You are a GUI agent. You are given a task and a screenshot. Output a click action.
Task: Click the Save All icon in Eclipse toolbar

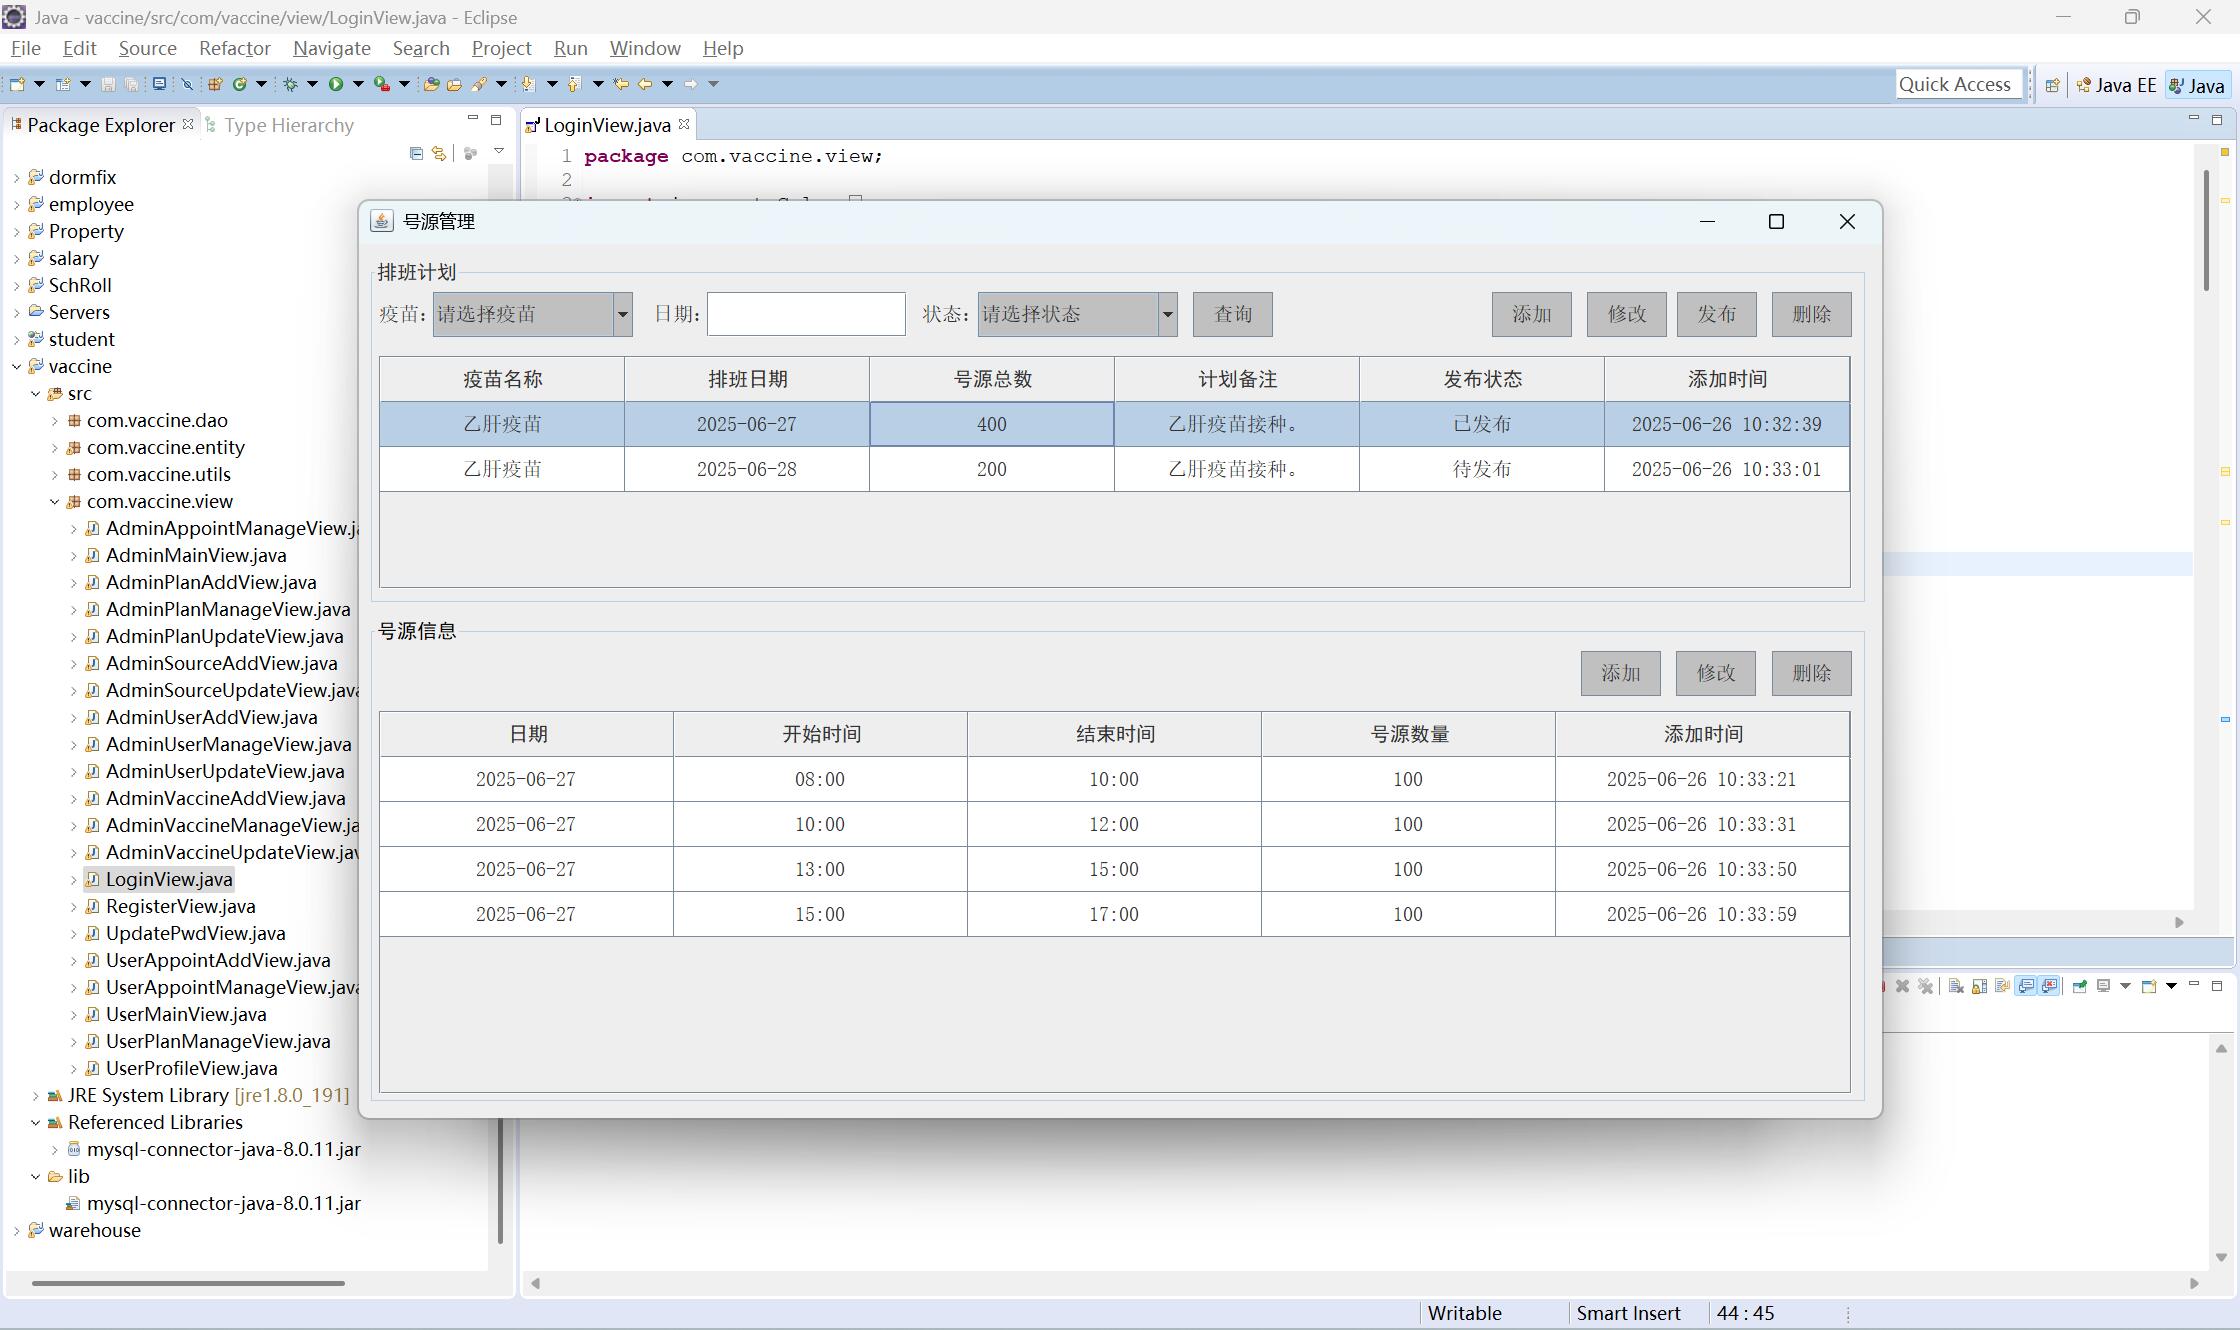tap(131, 84)
